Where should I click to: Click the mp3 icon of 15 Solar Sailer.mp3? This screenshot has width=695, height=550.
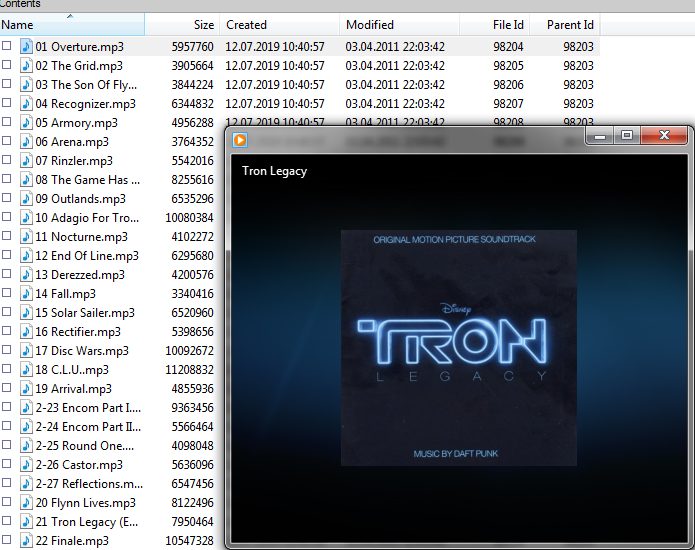coord(26,312)
